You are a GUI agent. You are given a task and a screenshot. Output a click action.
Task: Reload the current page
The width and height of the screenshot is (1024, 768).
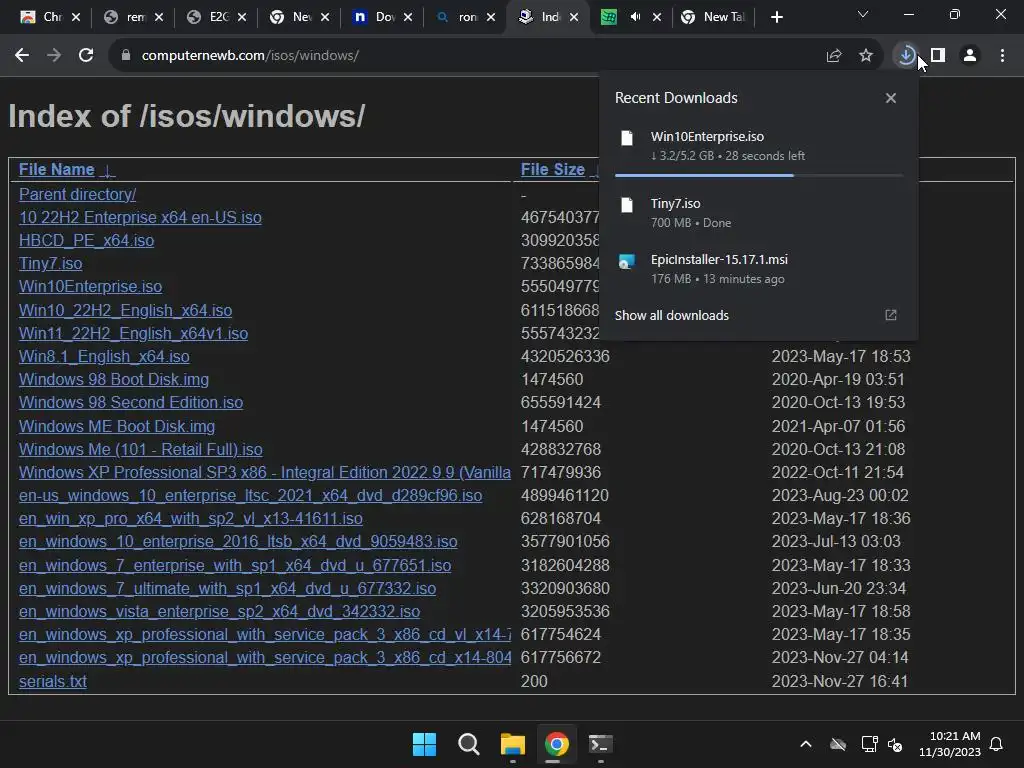tap(86, 56)
